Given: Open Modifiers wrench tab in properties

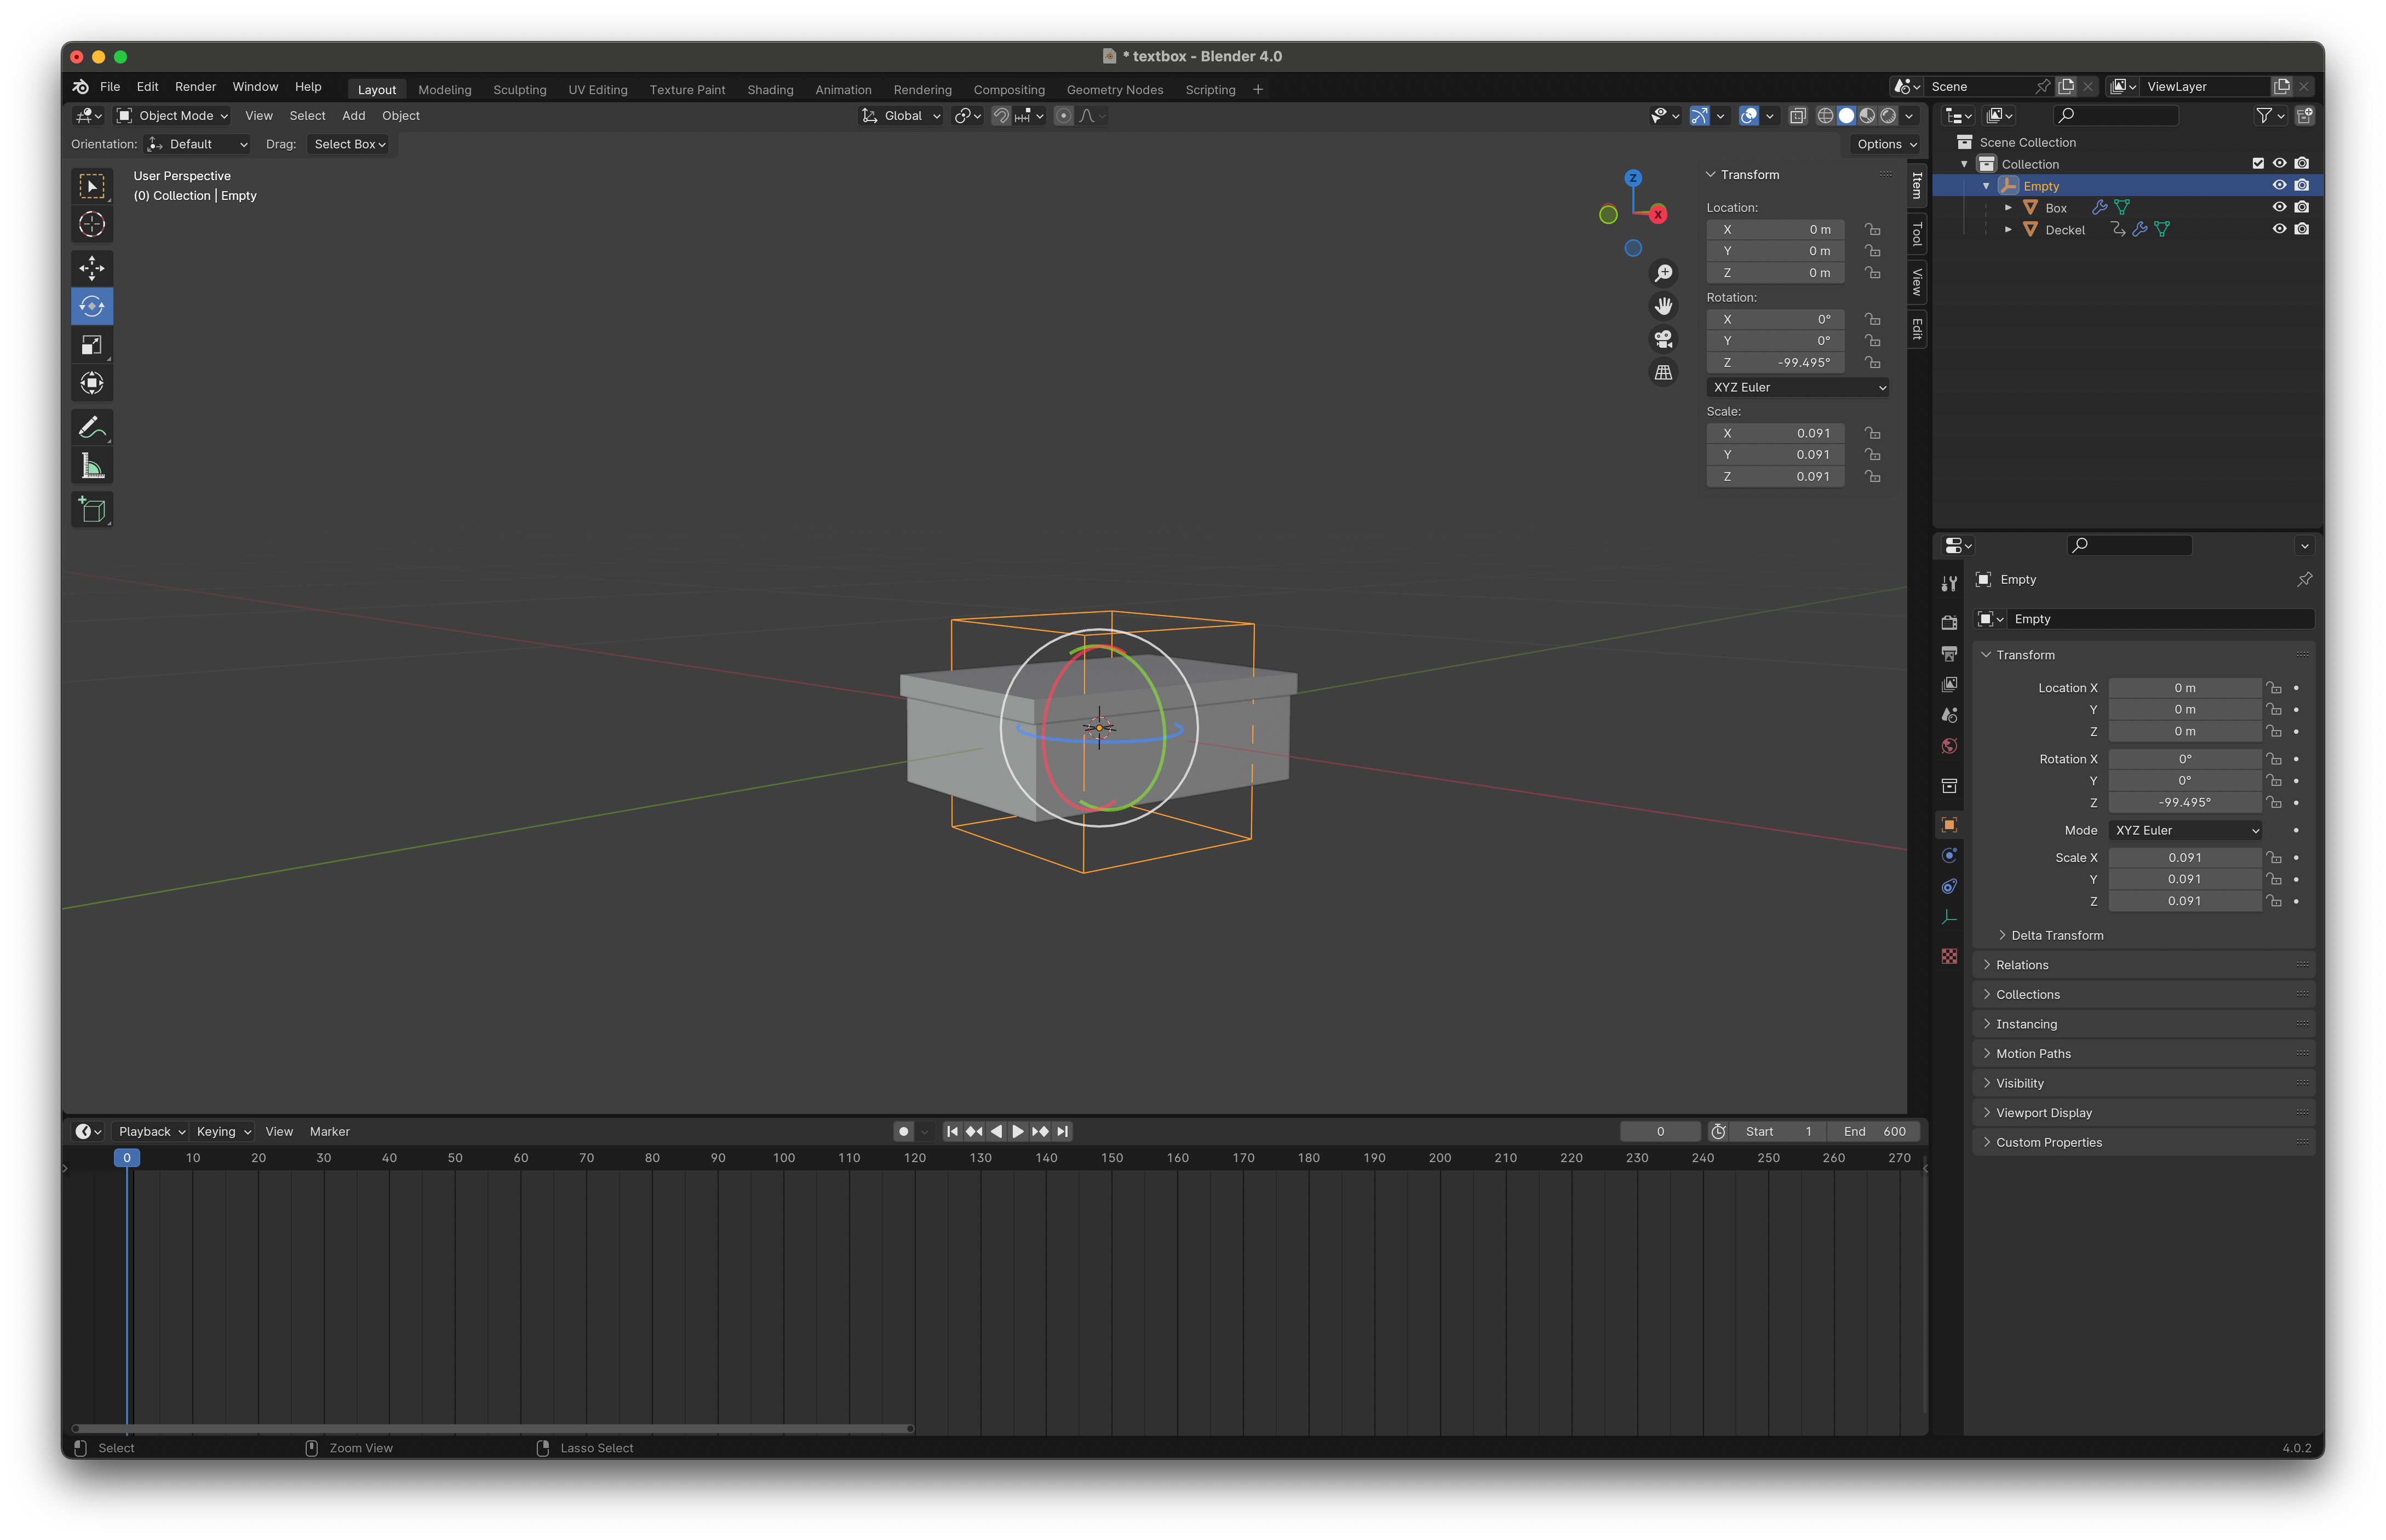Looking at the screenshot, I should 1949,583.
